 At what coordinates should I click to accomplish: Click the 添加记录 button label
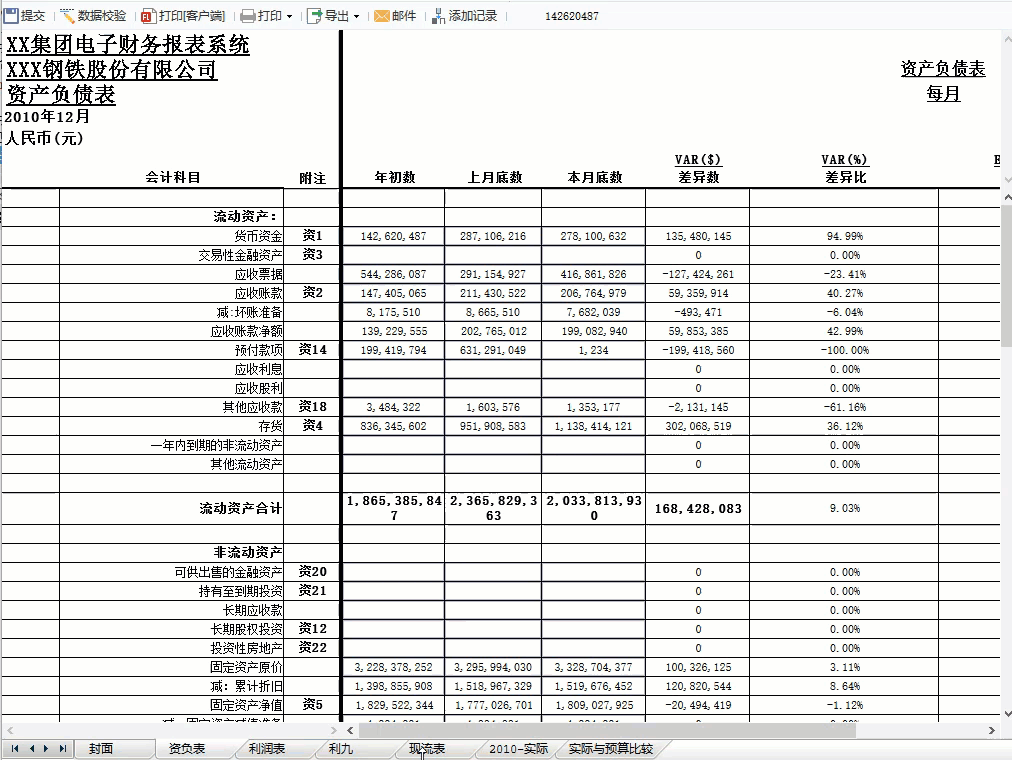473,15
